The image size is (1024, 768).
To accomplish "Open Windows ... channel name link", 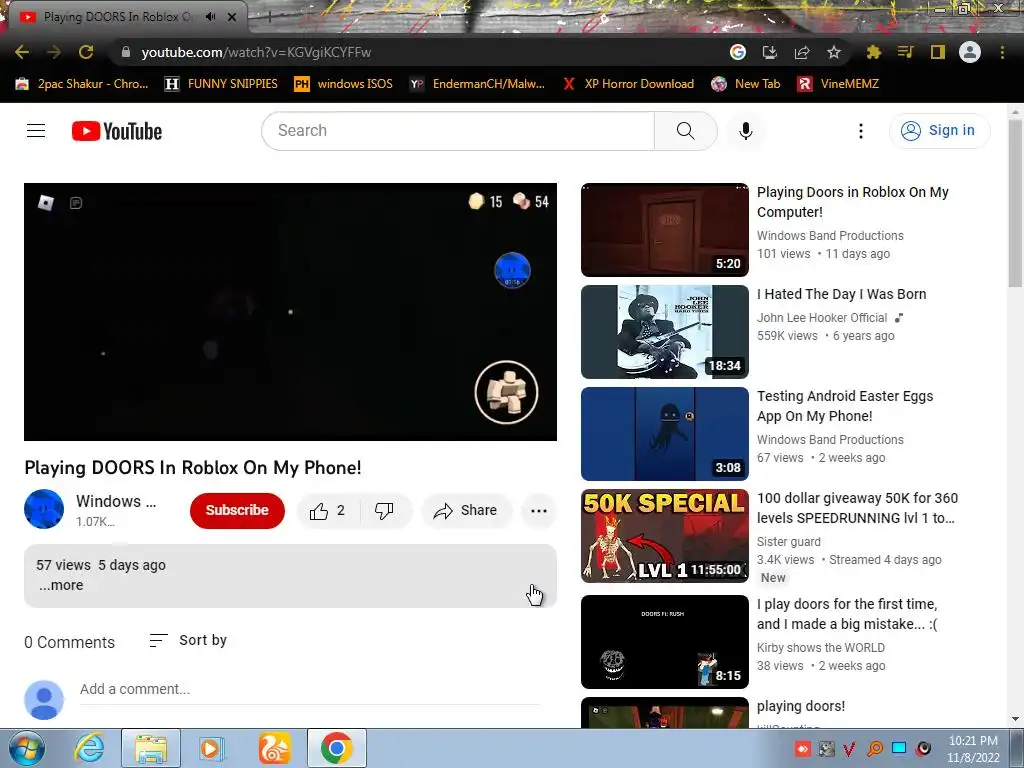I will click(116, 501).
